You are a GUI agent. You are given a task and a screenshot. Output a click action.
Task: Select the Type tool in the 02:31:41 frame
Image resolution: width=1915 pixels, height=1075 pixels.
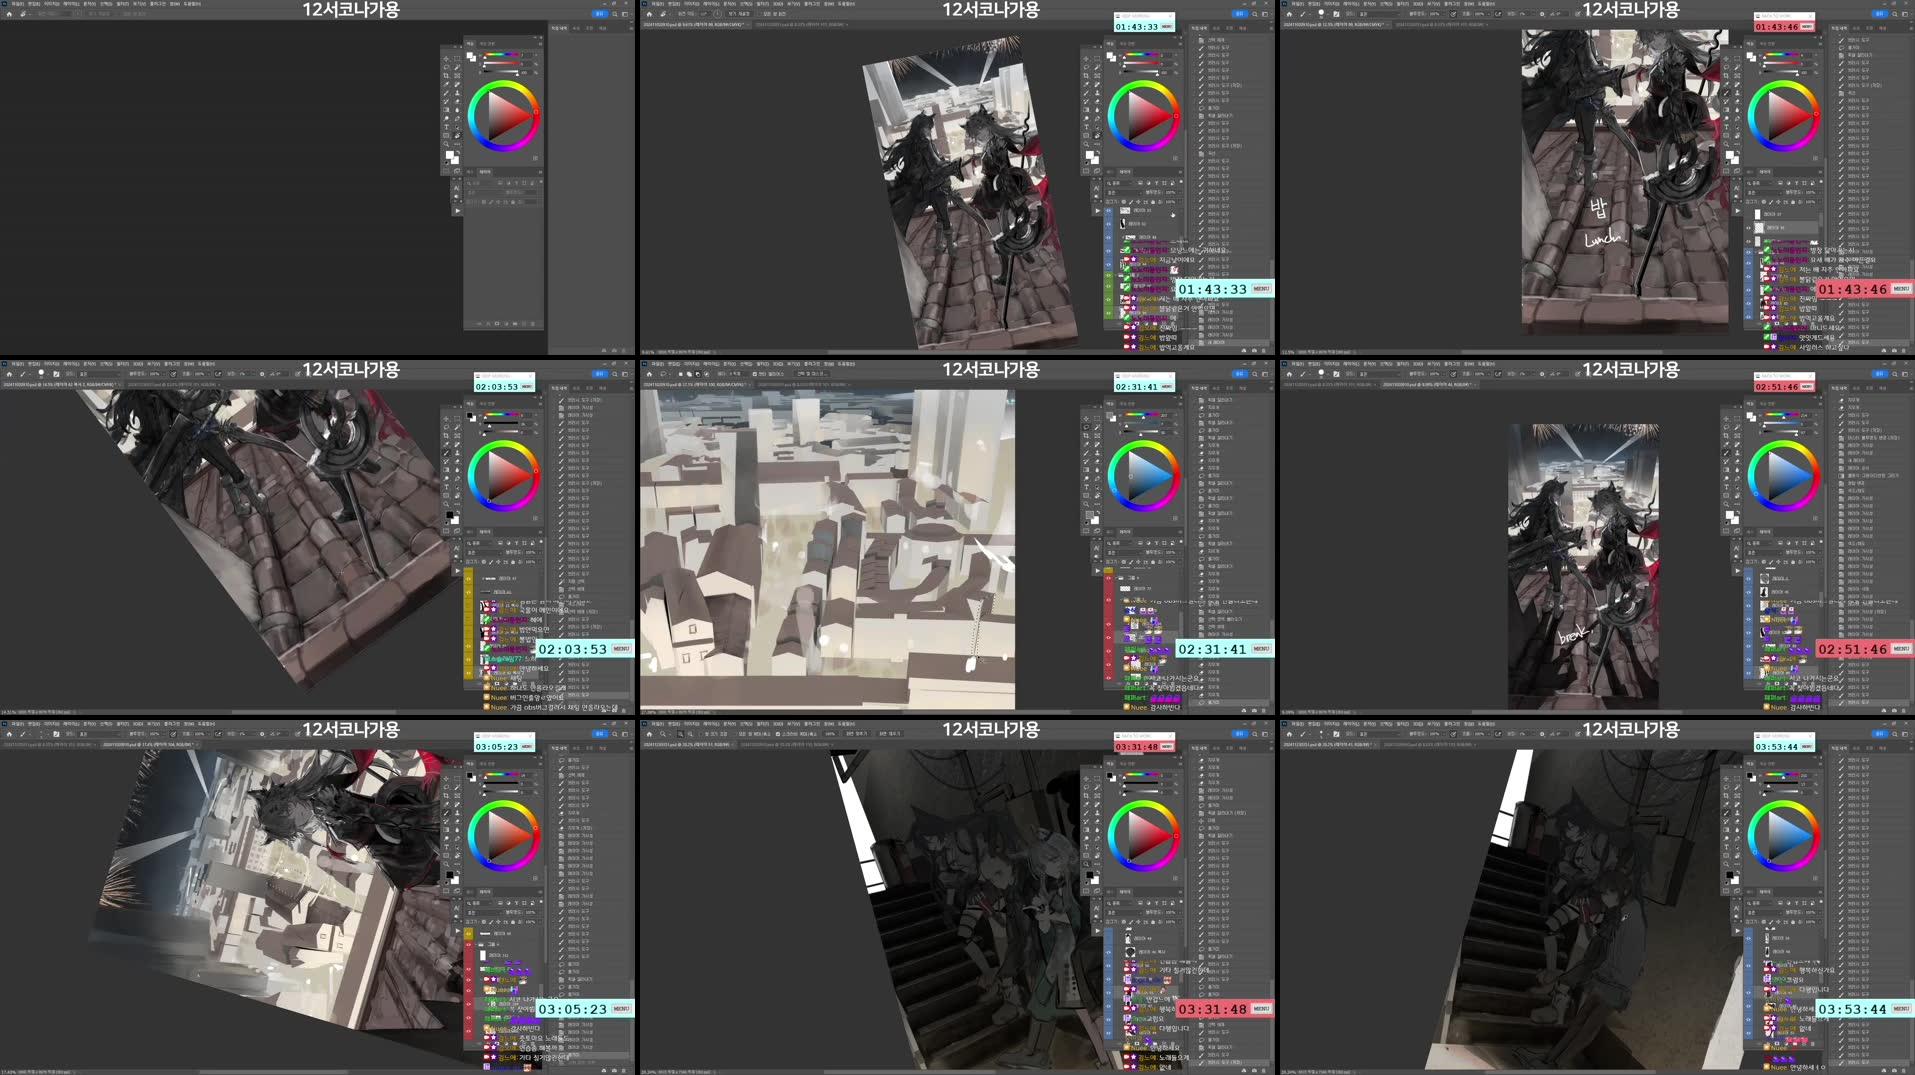tap(1086, 487)
